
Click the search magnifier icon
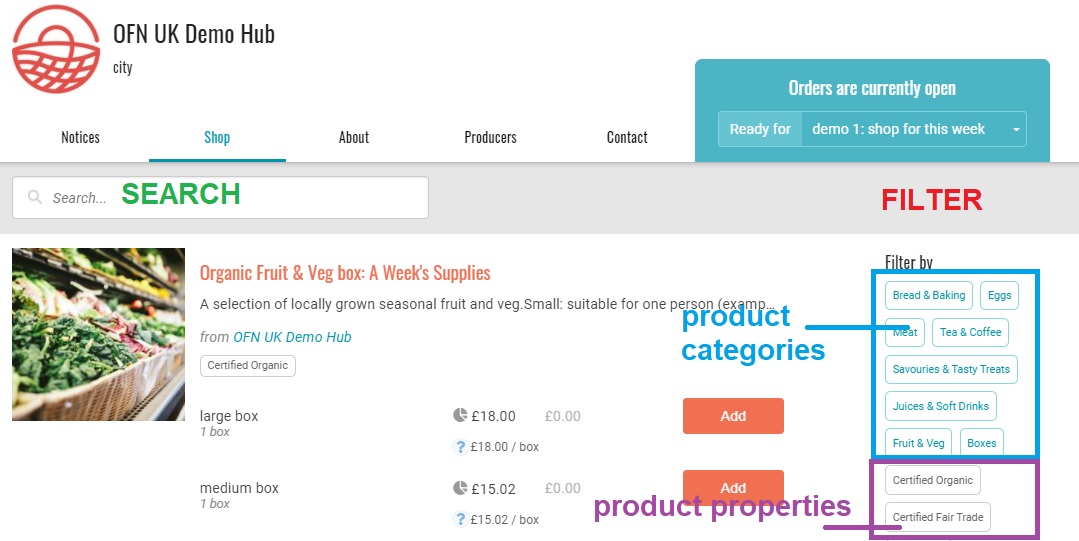click(36, 198)
